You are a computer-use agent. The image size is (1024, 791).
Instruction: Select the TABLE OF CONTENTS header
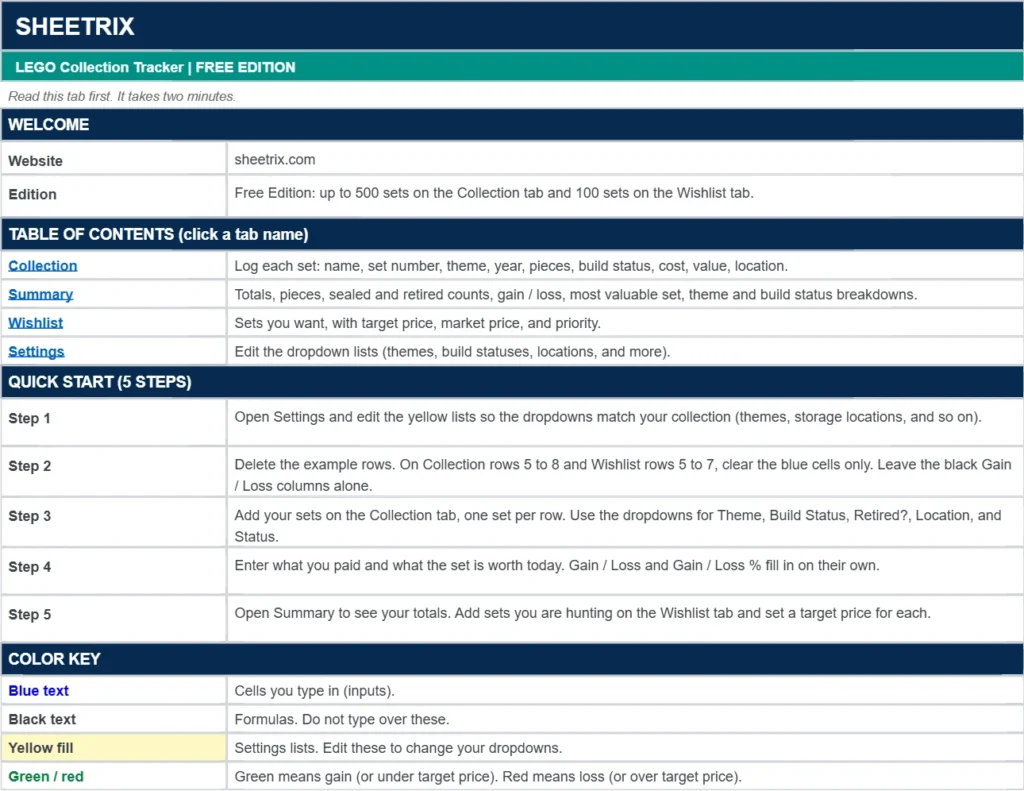(x=512, y=234)
